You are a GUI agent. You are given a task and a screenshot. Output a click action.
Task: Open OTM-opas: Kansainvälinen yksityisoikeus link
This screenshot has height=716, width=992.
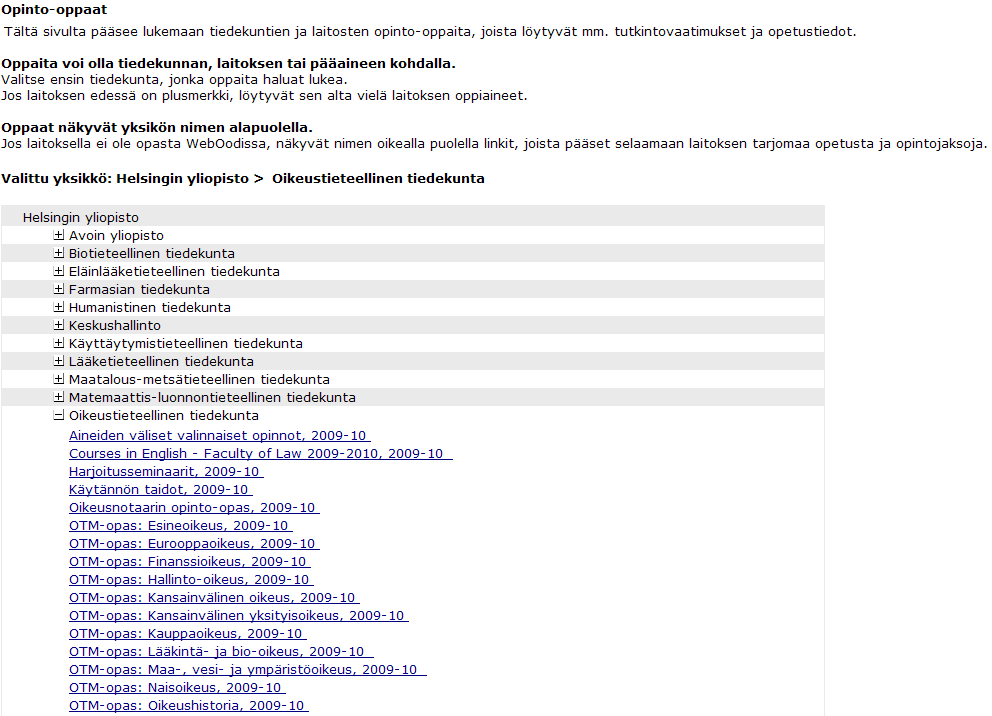point(239,616)
